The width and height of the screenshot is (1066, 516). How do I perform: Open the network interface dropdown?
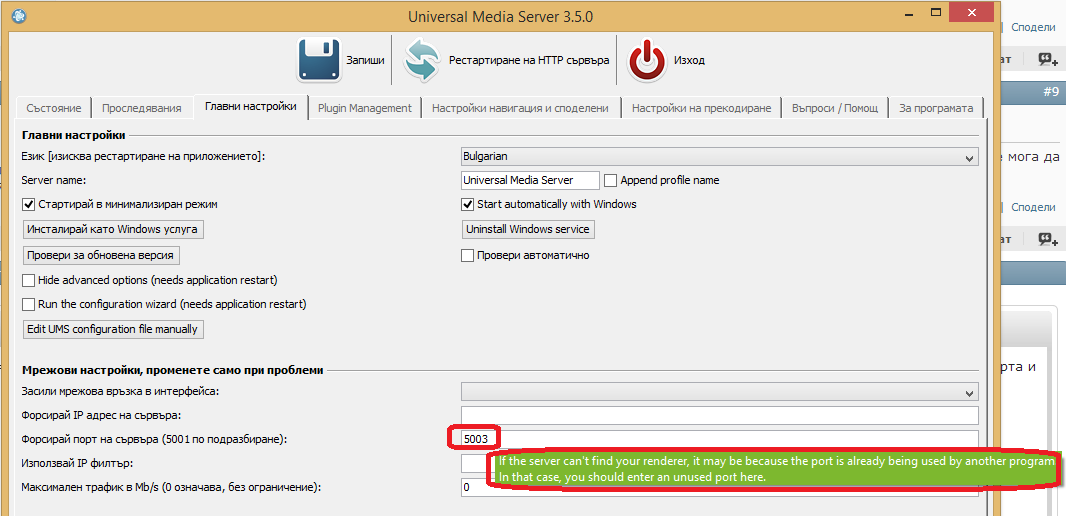click(719, 392)
